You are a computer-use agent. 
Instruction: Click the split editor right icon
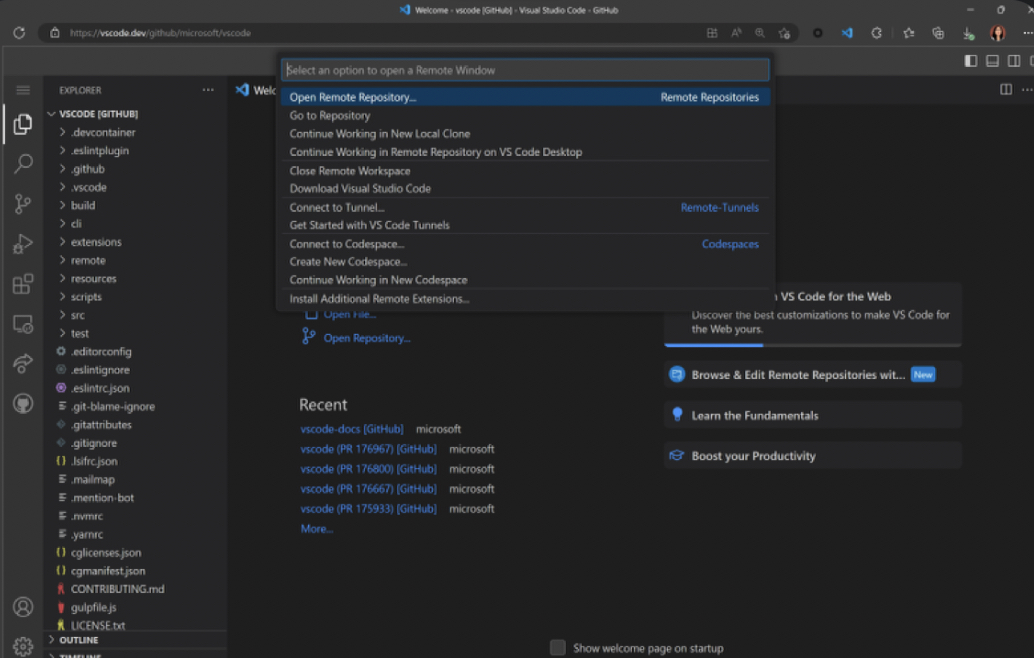point(1006,90)
